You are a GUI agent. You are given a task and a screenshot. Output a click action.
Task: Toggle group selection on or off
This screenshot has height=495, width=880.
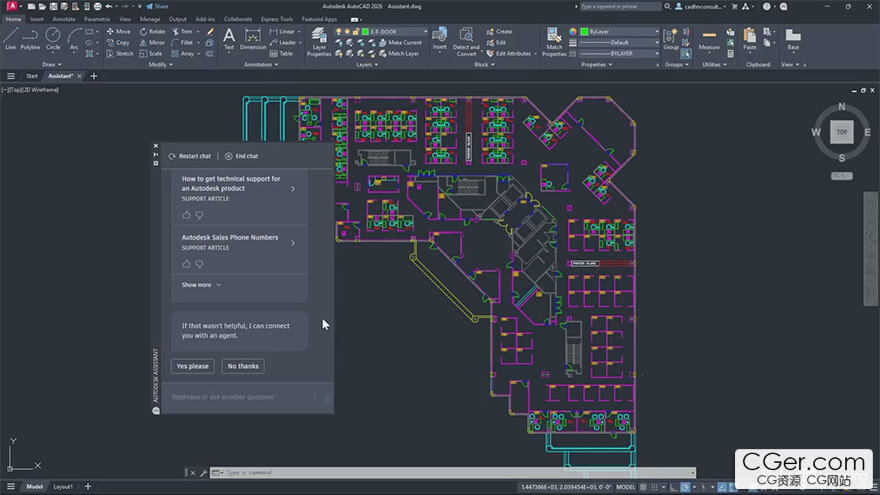(x=686, y=54)
